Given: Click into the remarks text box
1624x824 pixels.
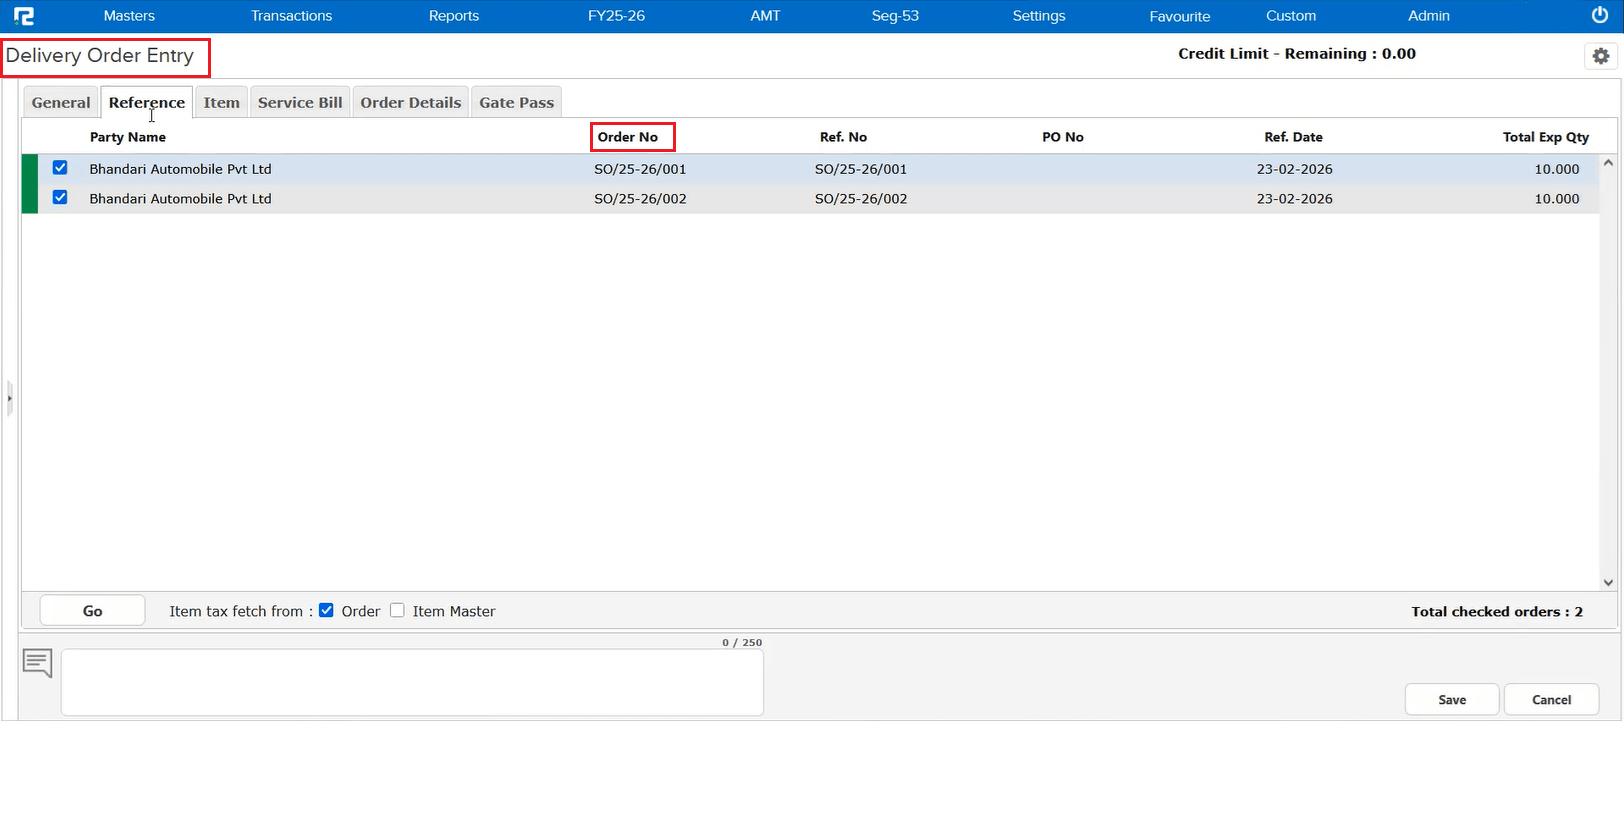Looking at the screenshot, I should (412, 682).
